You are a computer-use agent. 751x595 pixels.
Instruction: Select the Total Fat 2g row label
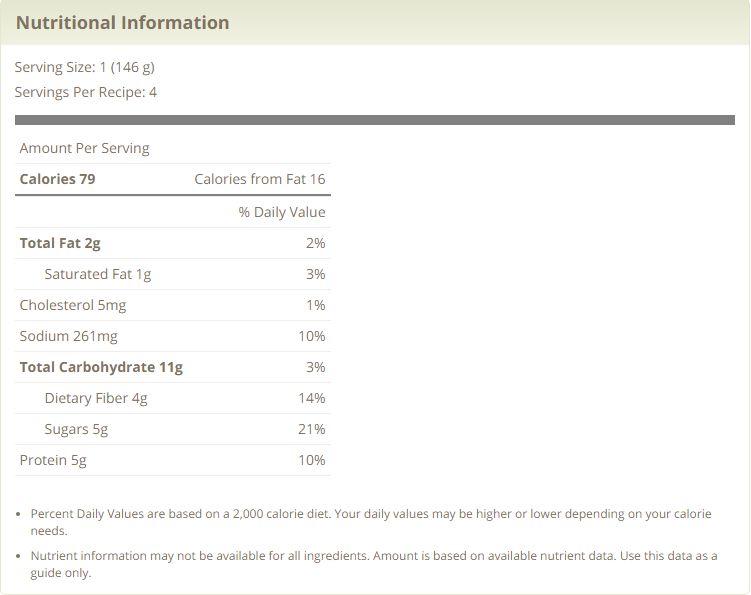click(x=60, y=243)
